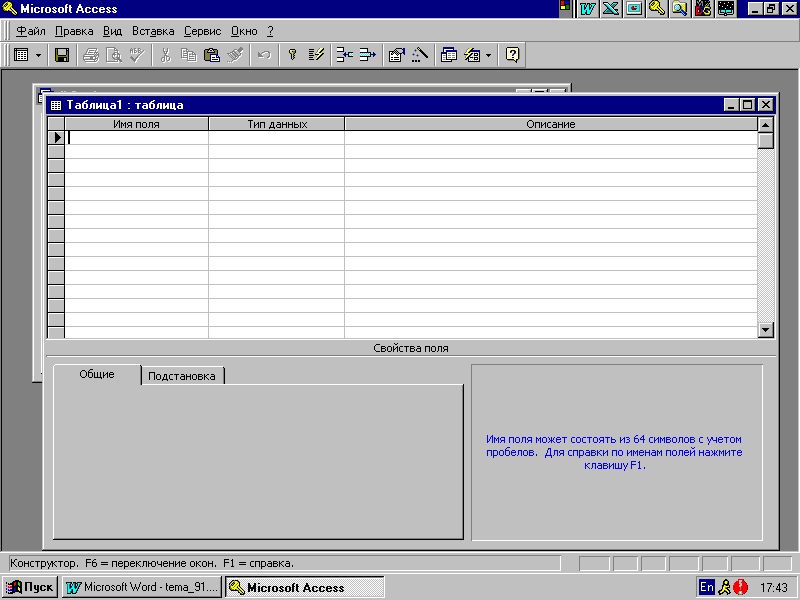Click the running figure tray icon
This screenshot has height=600, width=800.
click(x=724, y=587)
